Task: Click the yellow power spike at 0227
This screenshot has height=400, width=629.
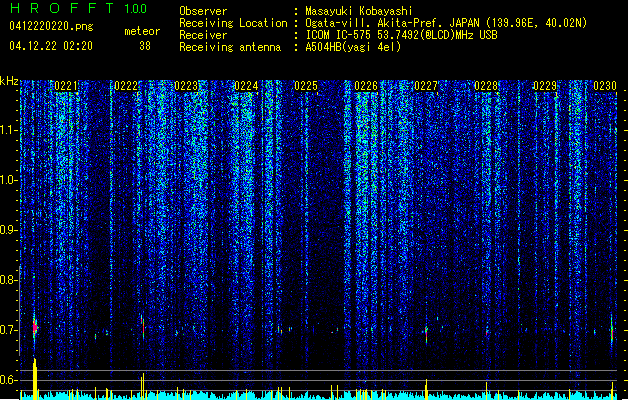Action: [x=426, y=389]
